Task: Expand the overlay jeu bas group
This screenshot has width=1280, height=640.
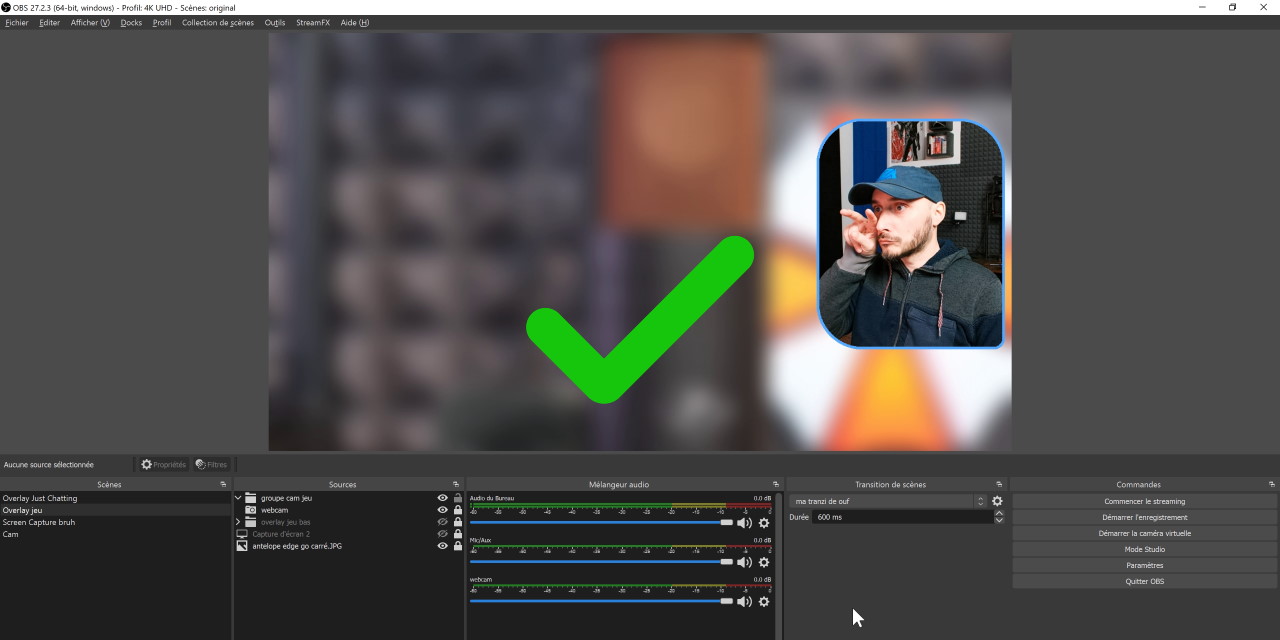Action: 238,522
